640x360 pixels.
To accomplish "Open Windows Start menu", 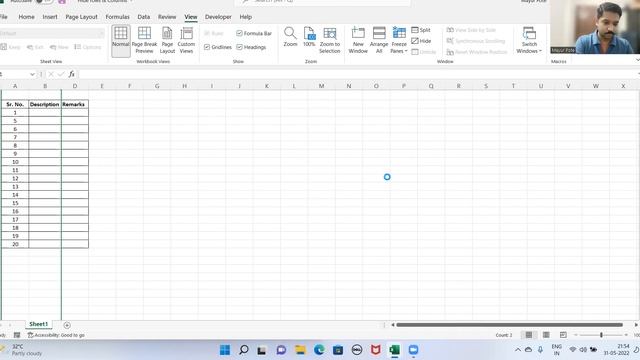I will (225, 350).
